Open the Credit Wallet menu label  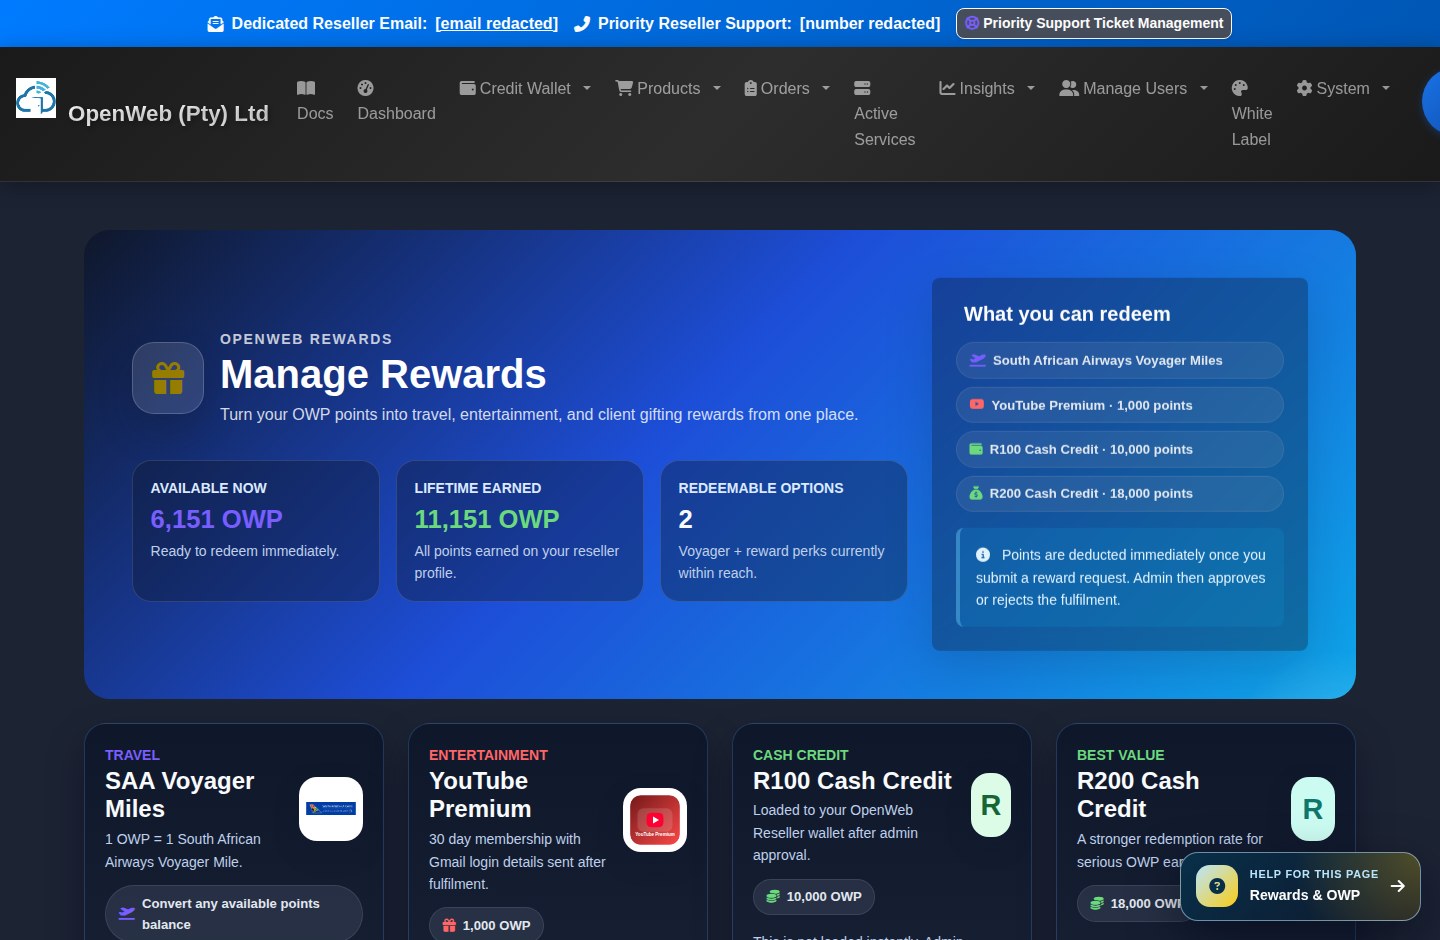(x=525, y=88)
